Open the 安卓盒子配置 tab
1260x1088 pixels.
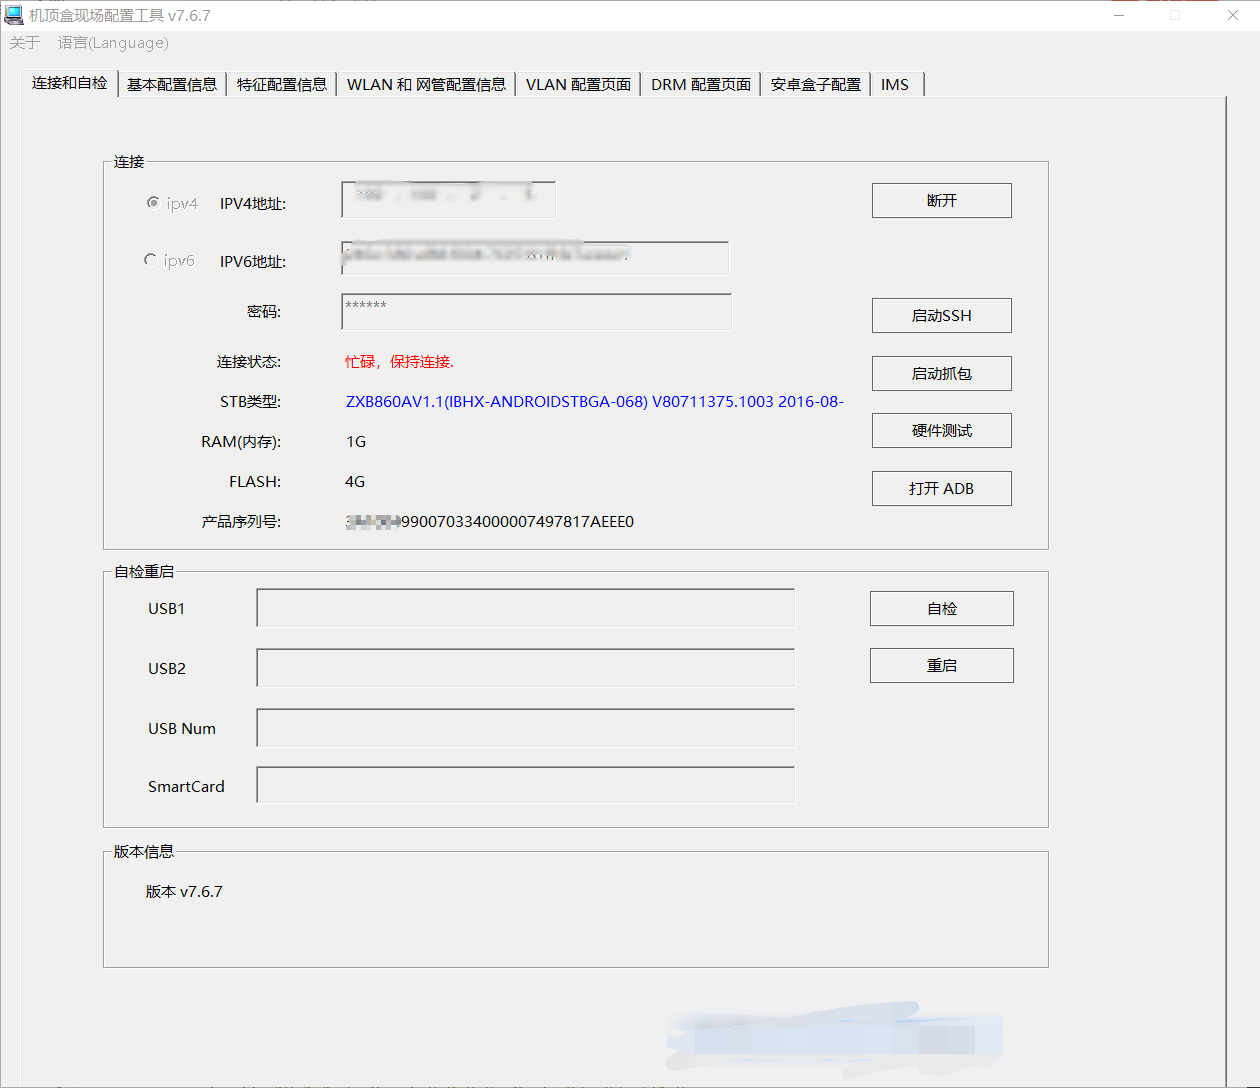tap(815, 84)
